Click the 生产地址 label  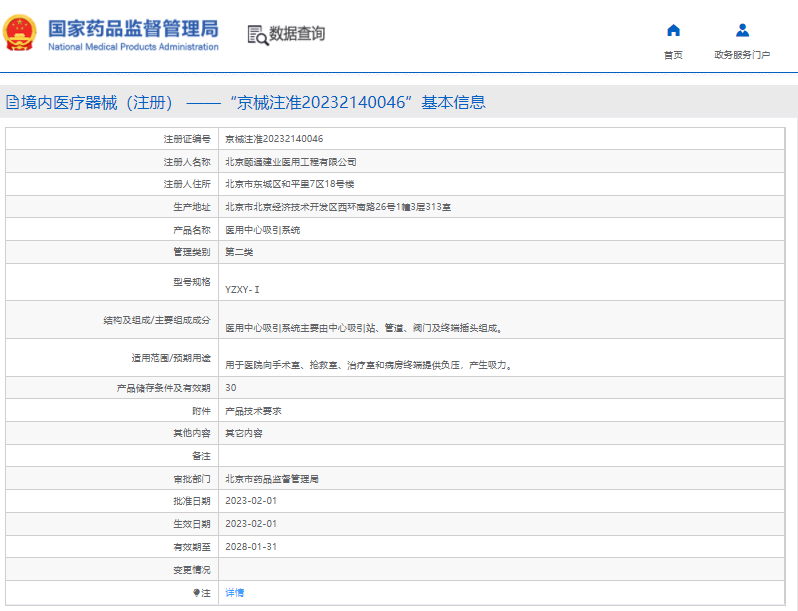[x=192, y=207]
